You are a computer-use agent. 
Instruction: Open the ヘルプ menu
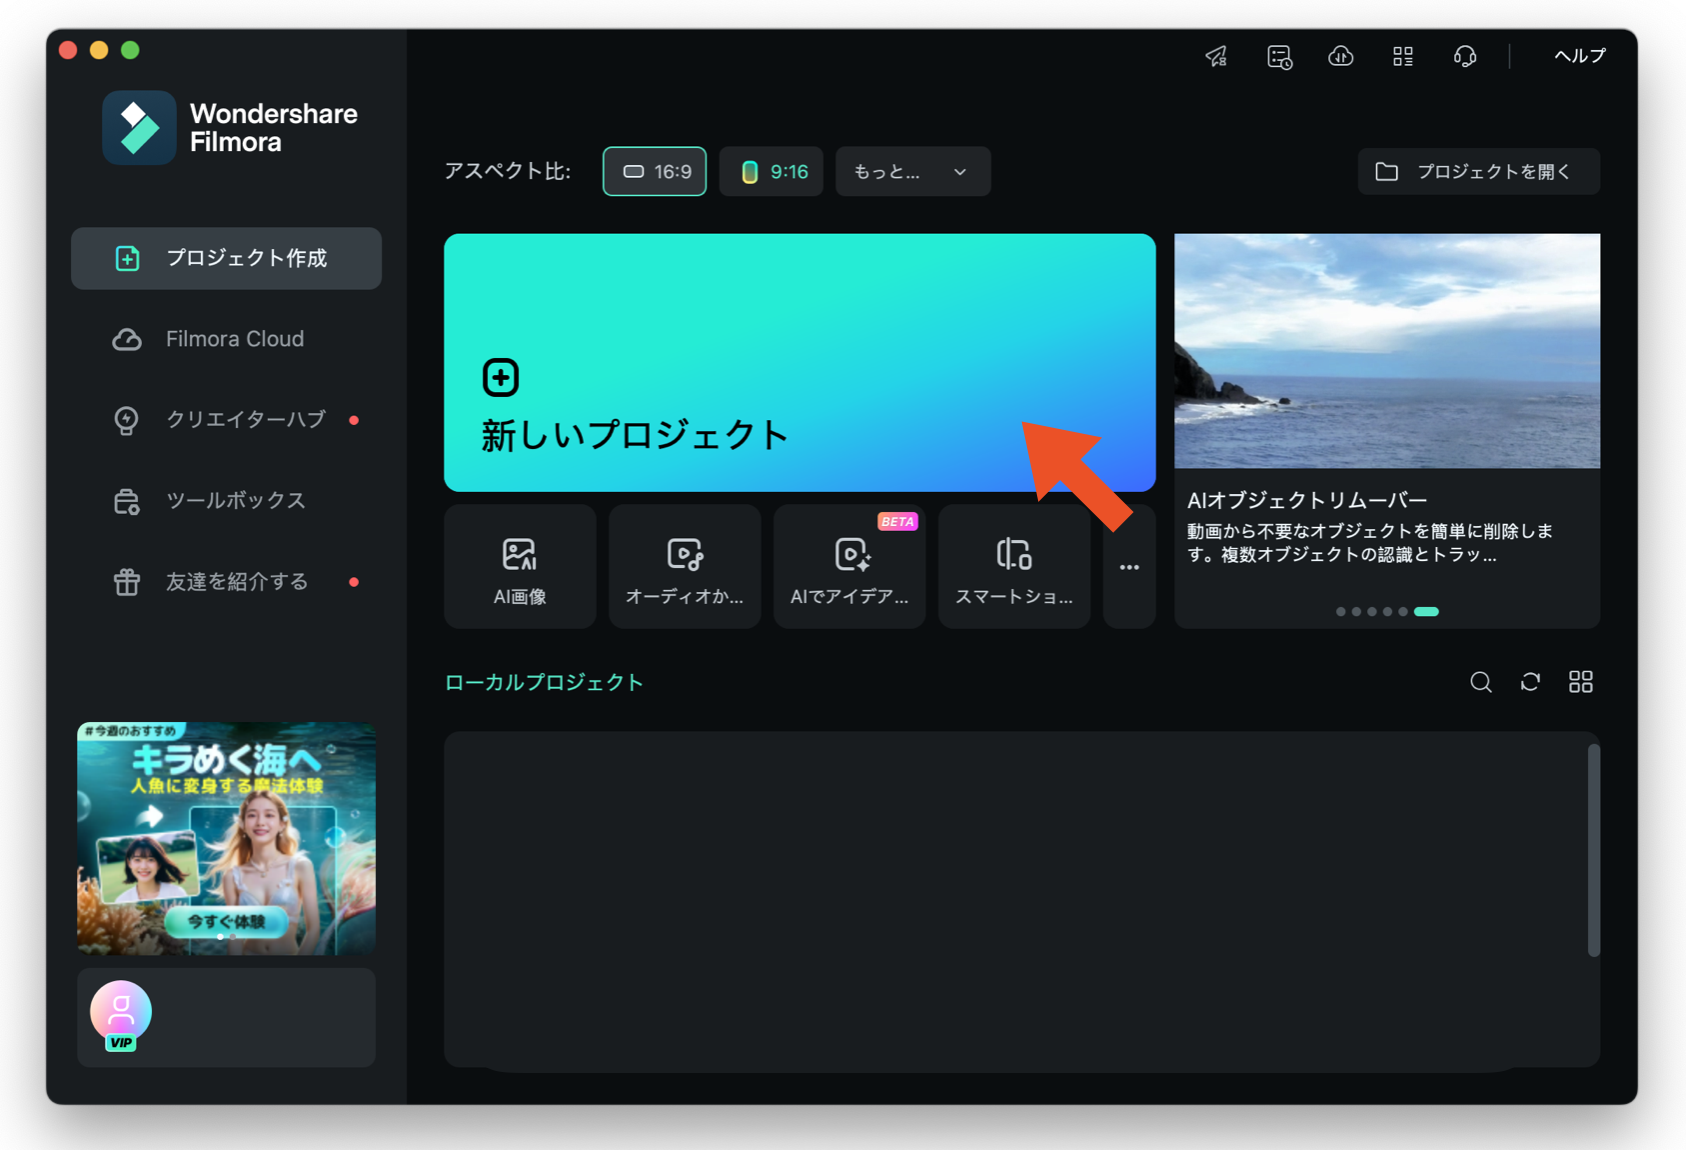click(1579, 56)
